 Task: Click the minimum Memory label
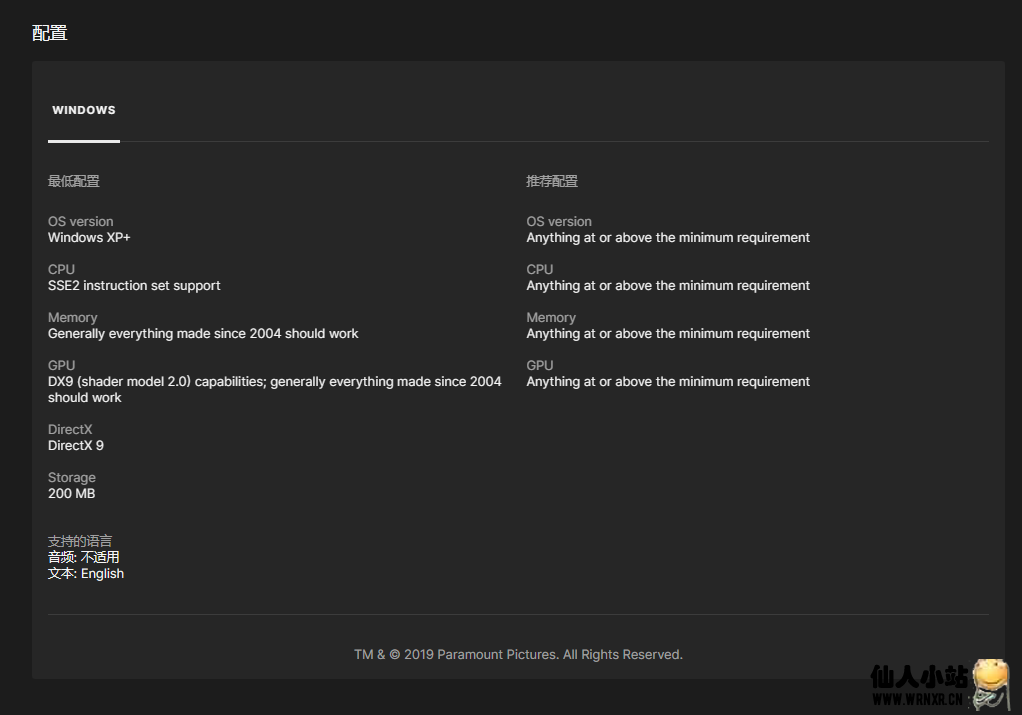tap(72, 318)
